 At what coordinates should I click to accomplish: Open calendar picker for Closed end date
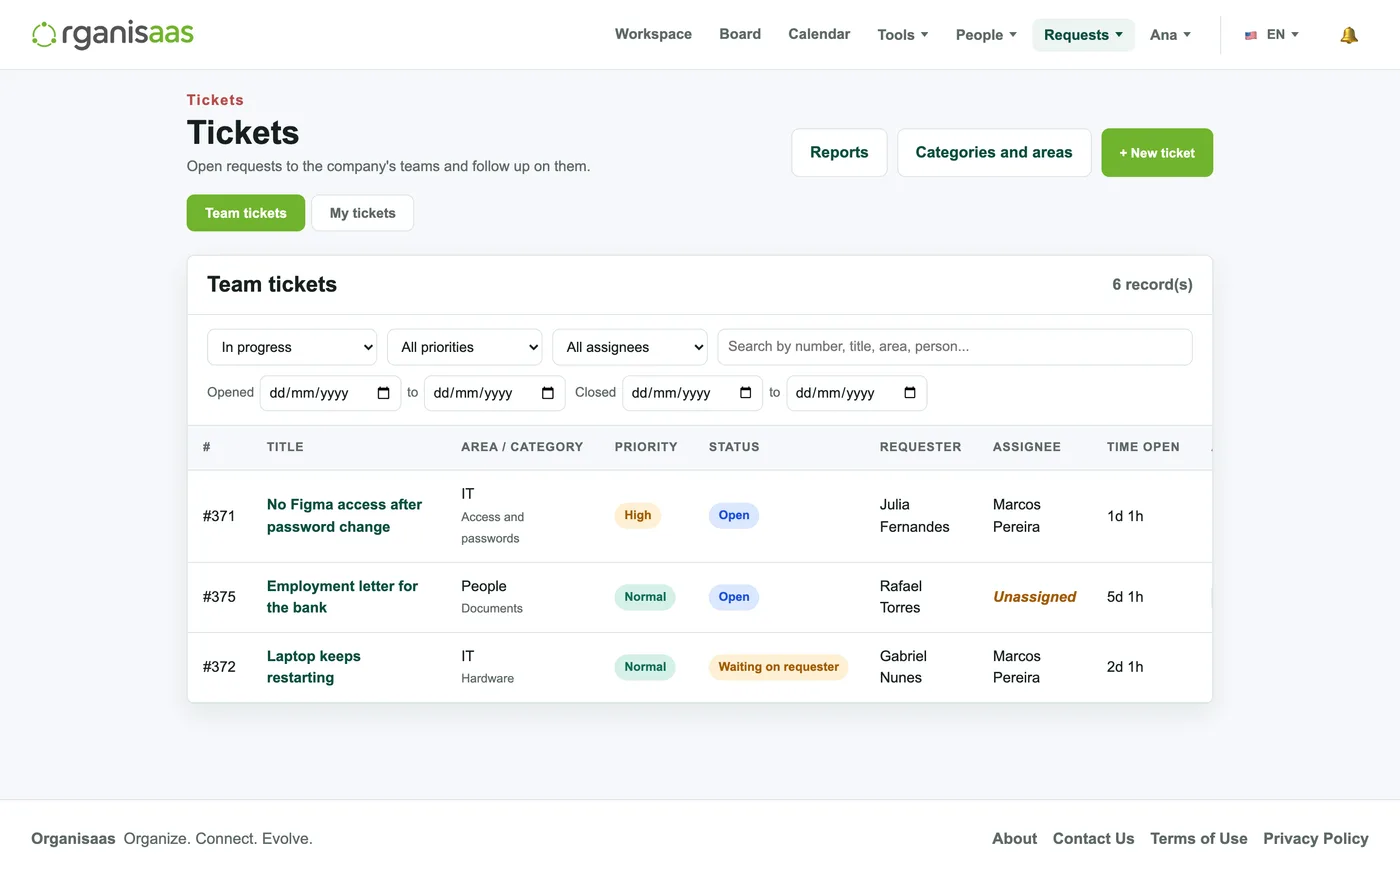(x=909, y=393)
